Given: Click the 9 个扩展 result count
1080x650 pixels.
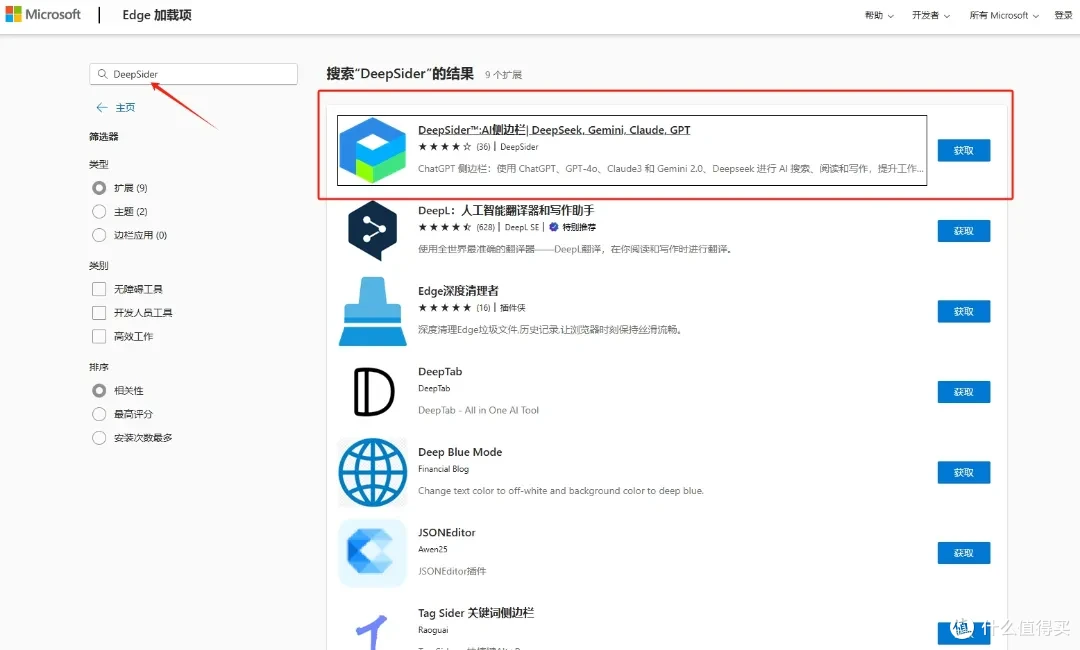Looking at the screenshot, I should [503, 74].
